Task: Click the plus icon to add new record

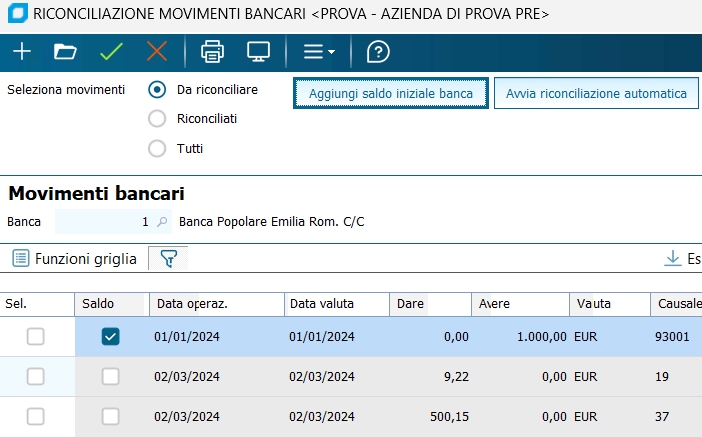Action: tap(21, 51)
